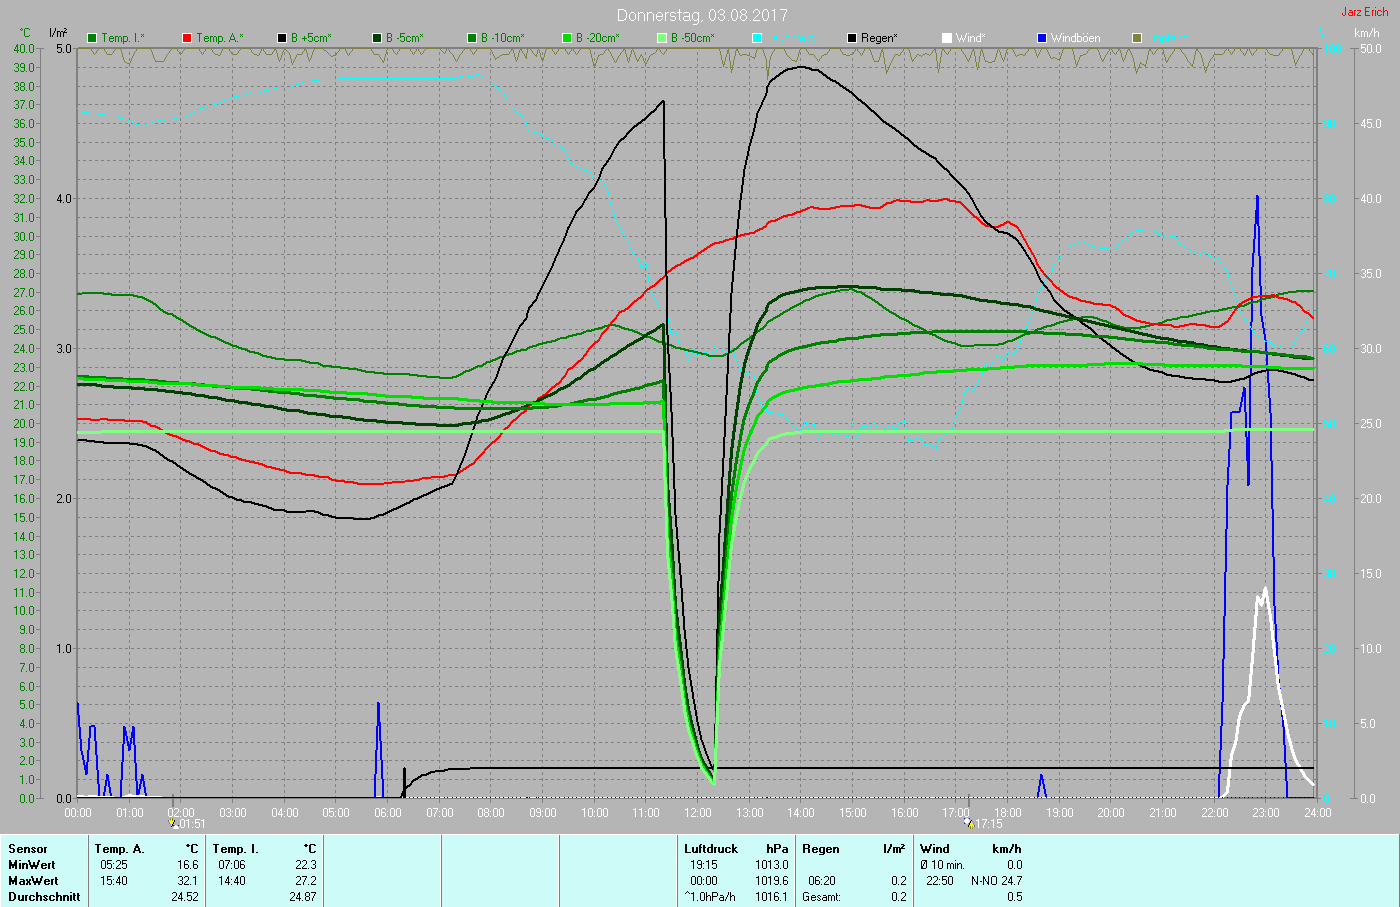Click the MaxWert row label
This screenshot has width=1400, height=907.
[x=33, y=881]
